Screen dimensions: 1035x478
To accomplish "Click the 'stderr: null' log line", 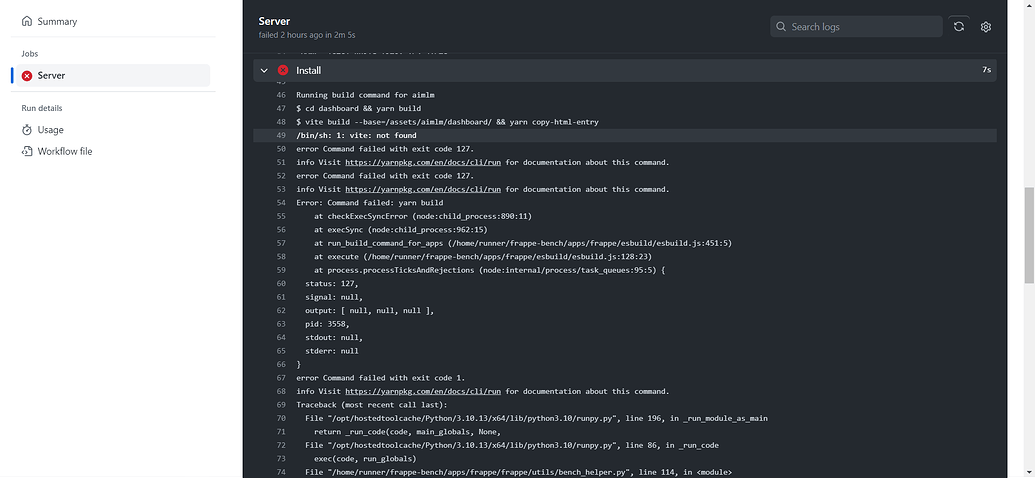I will (331, 351).
